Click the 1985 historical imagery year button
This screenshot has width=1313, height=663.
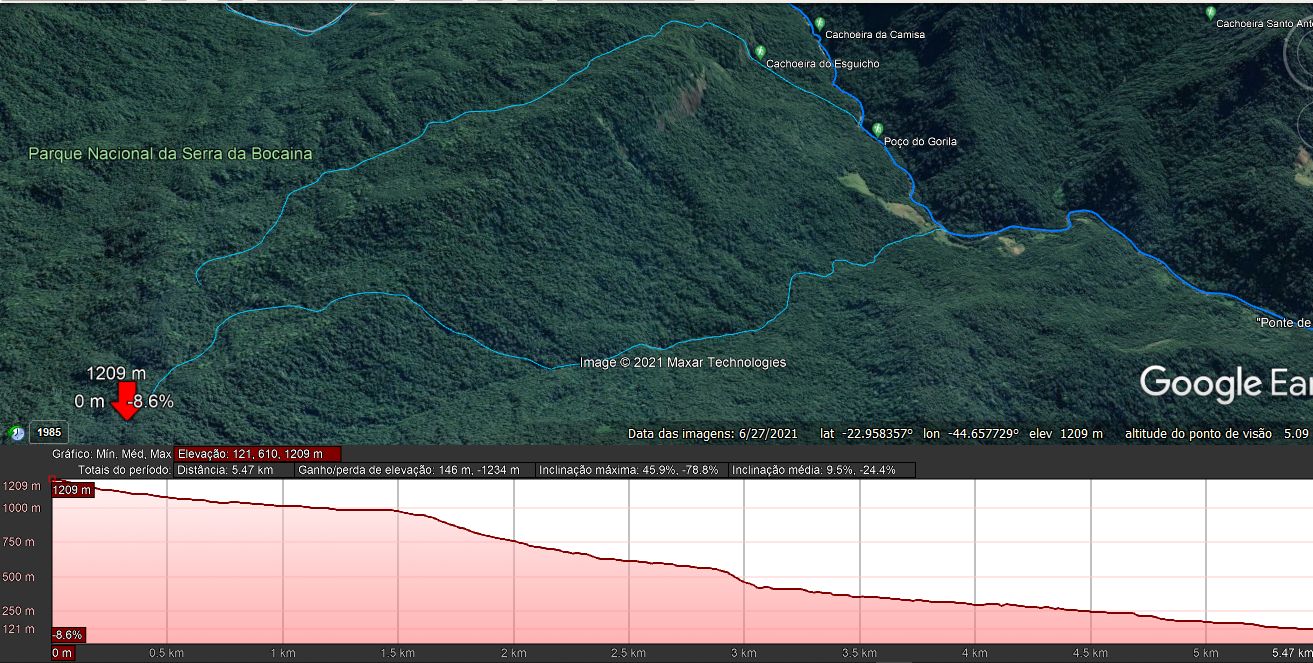(48, 433)
